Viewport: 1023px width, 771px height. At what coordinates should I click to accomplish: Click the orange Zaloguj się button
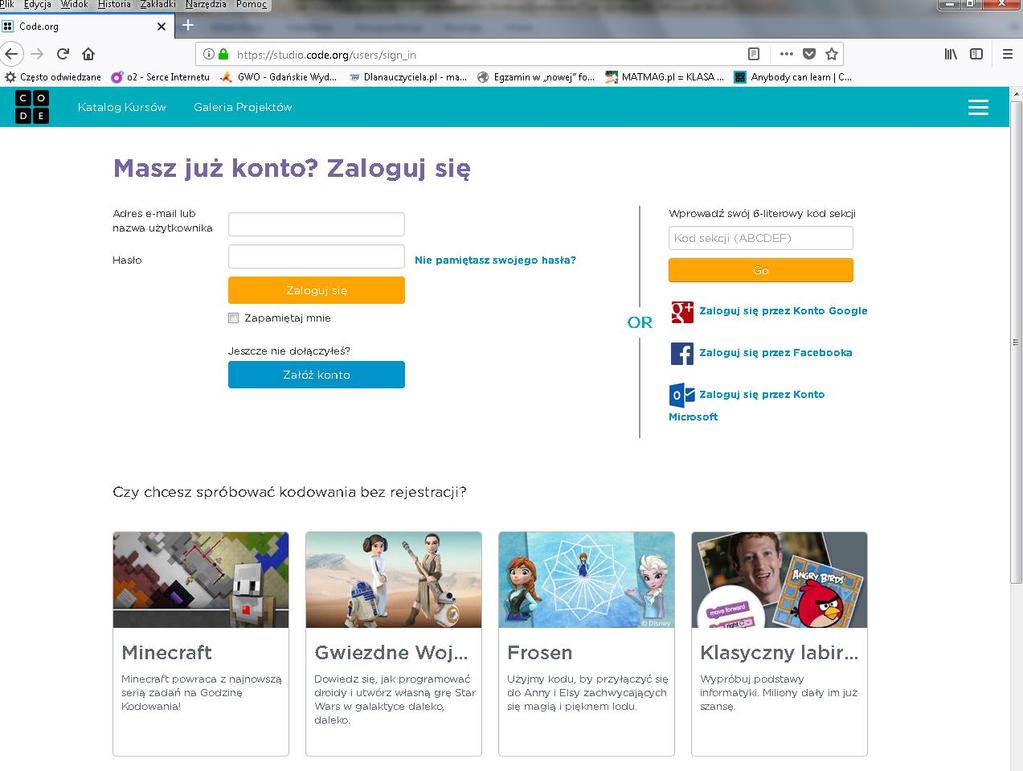coord(316,290)
